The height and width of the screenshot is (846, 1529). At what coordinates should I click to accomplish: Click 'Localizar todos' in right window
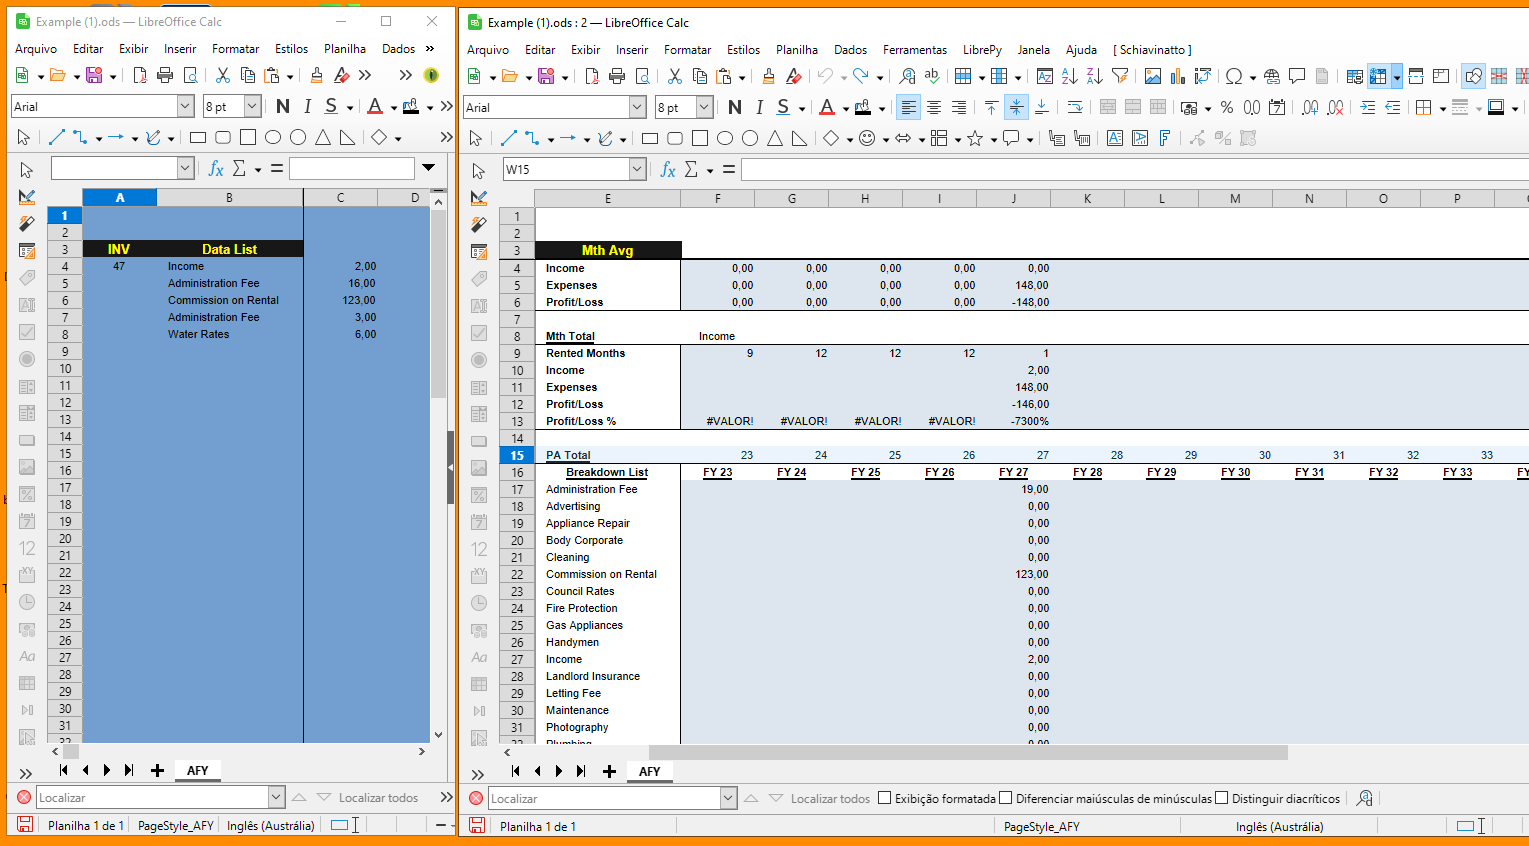830,798
